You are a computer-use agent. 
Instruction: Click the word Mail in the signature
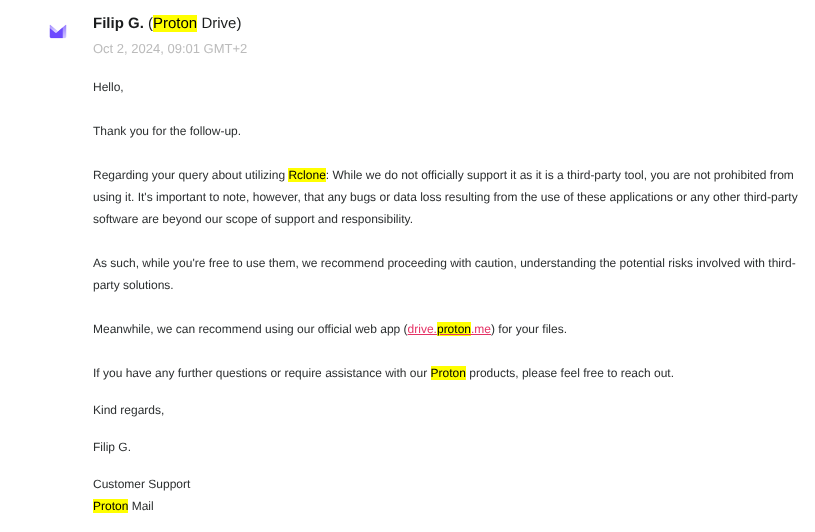pos(143,506)
